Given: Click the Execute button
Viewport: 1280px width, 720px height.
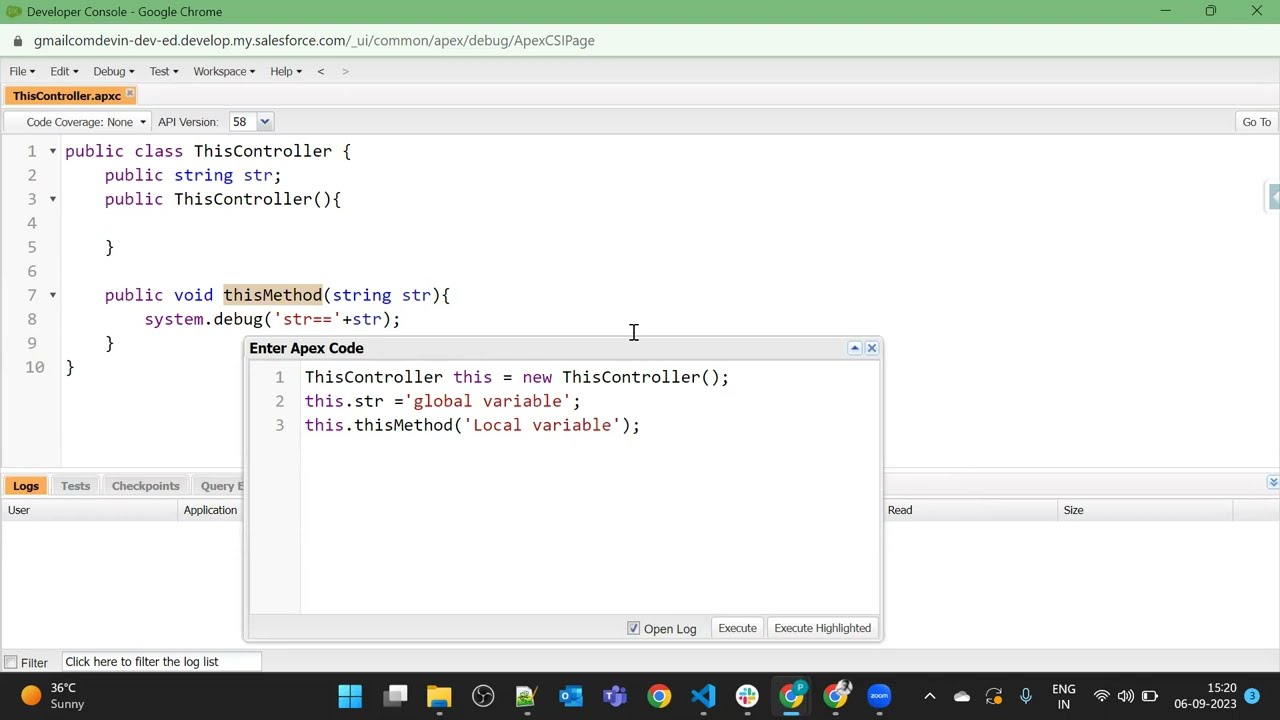Looking at the screenshot, I should (x=737, y=628).
